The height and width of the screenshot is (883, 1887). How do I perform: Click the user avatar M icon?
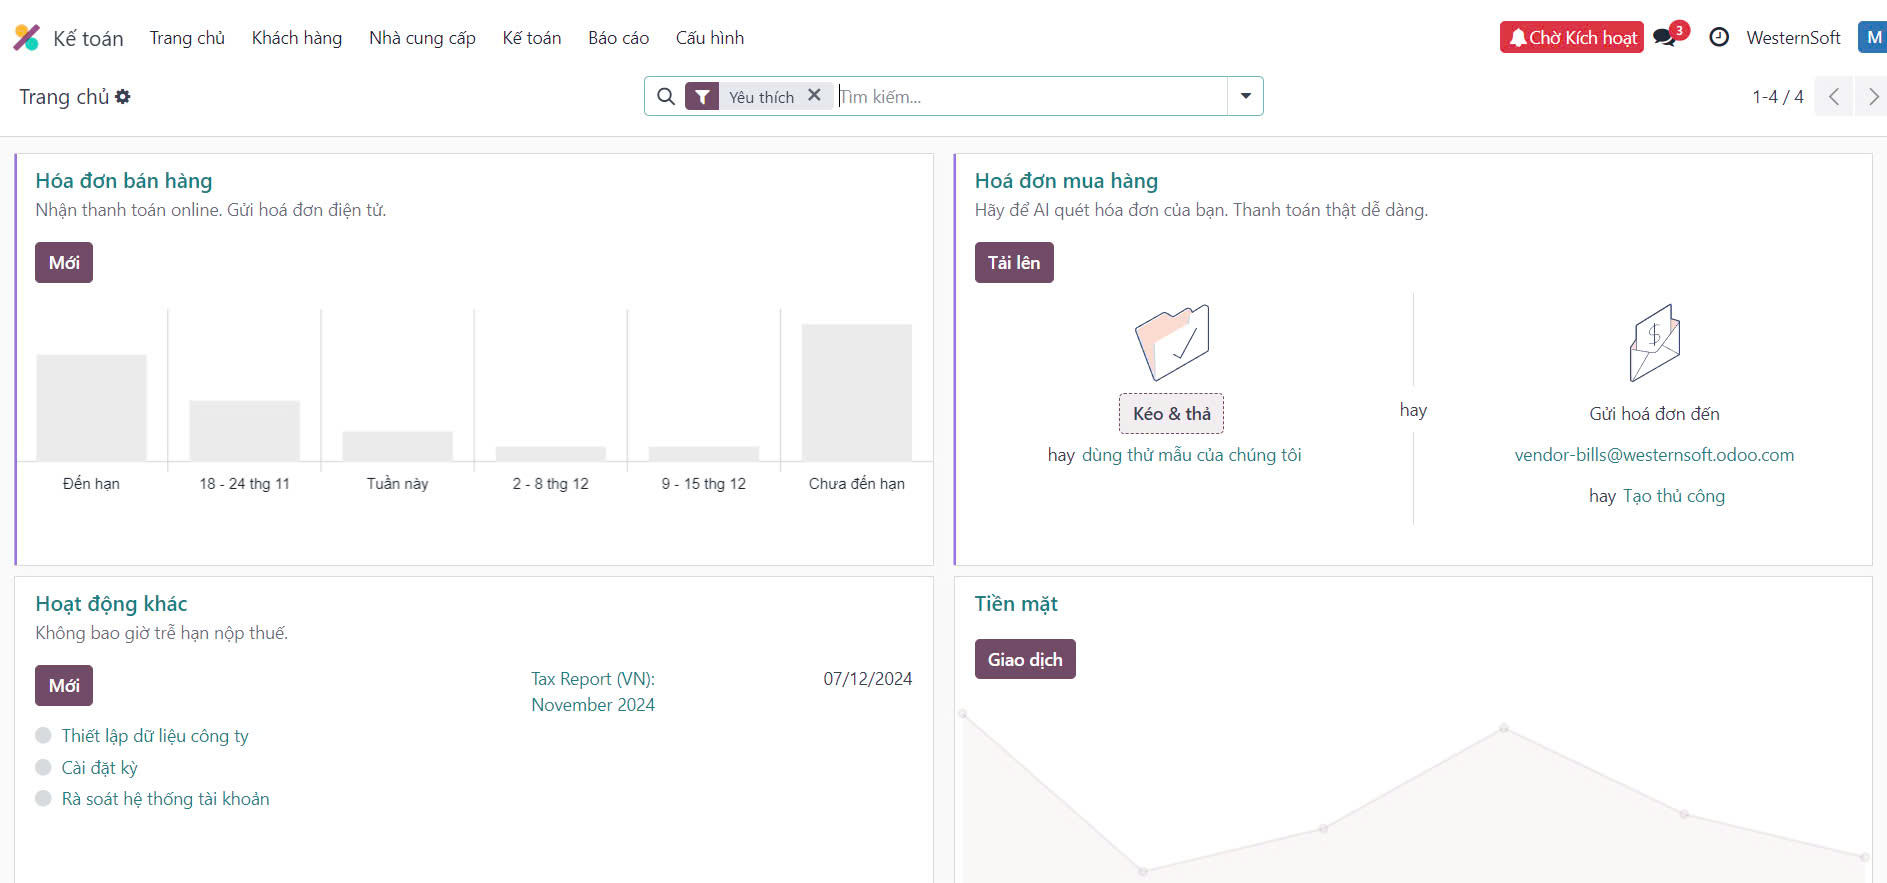[1873, 38]
